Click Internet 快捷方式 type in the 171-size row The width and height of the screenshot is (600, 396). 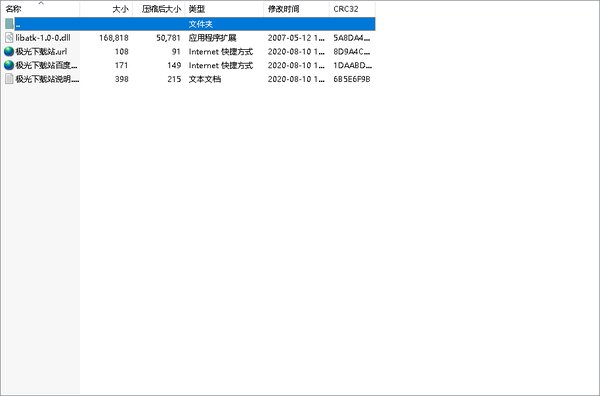click(x=221, y=65)
